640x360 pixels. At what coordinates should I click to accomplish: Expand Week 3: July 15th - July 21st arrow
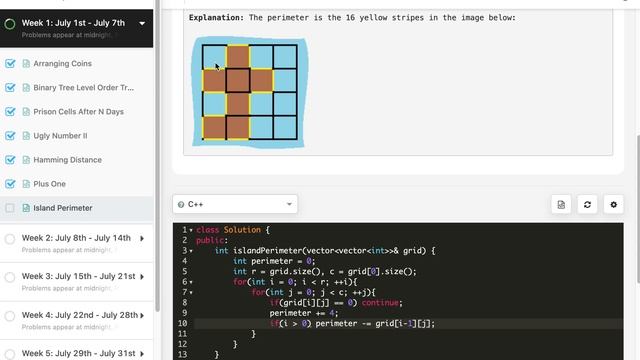(x=142, y=277)
